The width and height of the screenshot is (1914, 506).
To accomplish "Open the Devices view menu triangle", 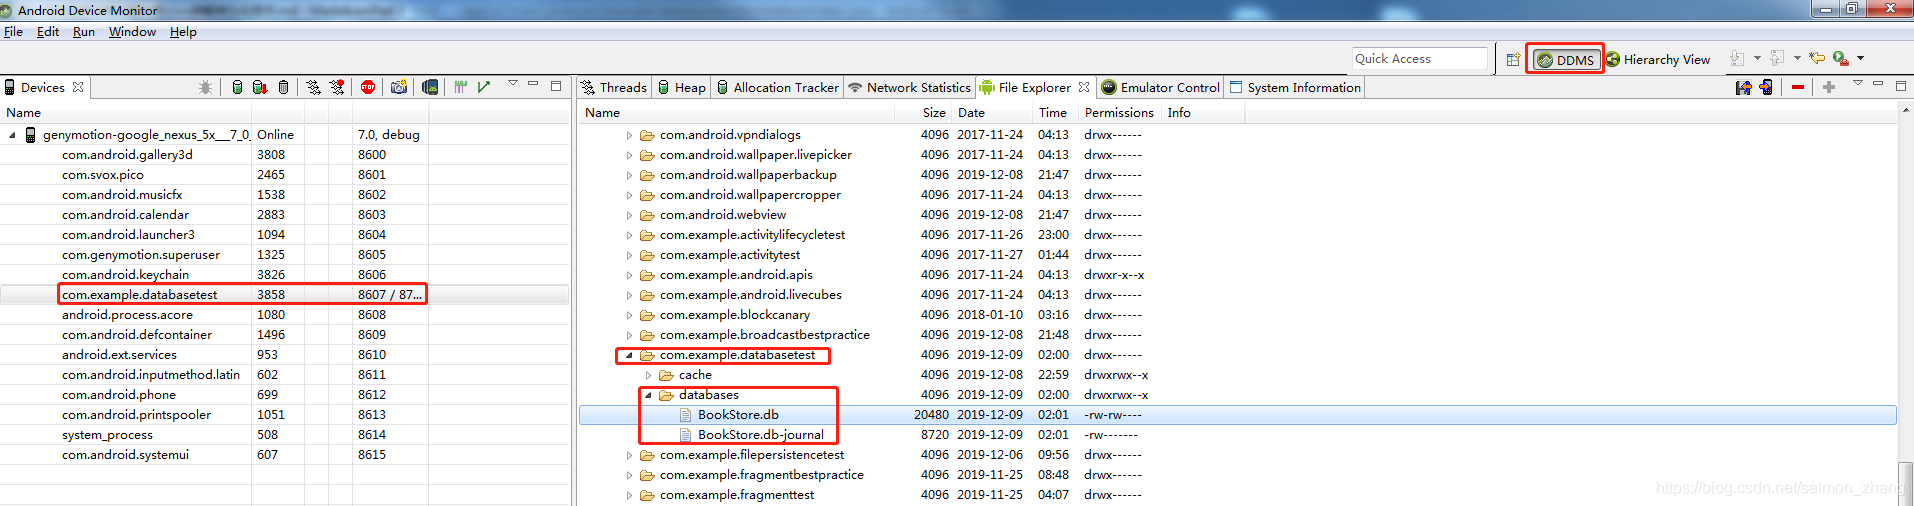I will point(513,83).
